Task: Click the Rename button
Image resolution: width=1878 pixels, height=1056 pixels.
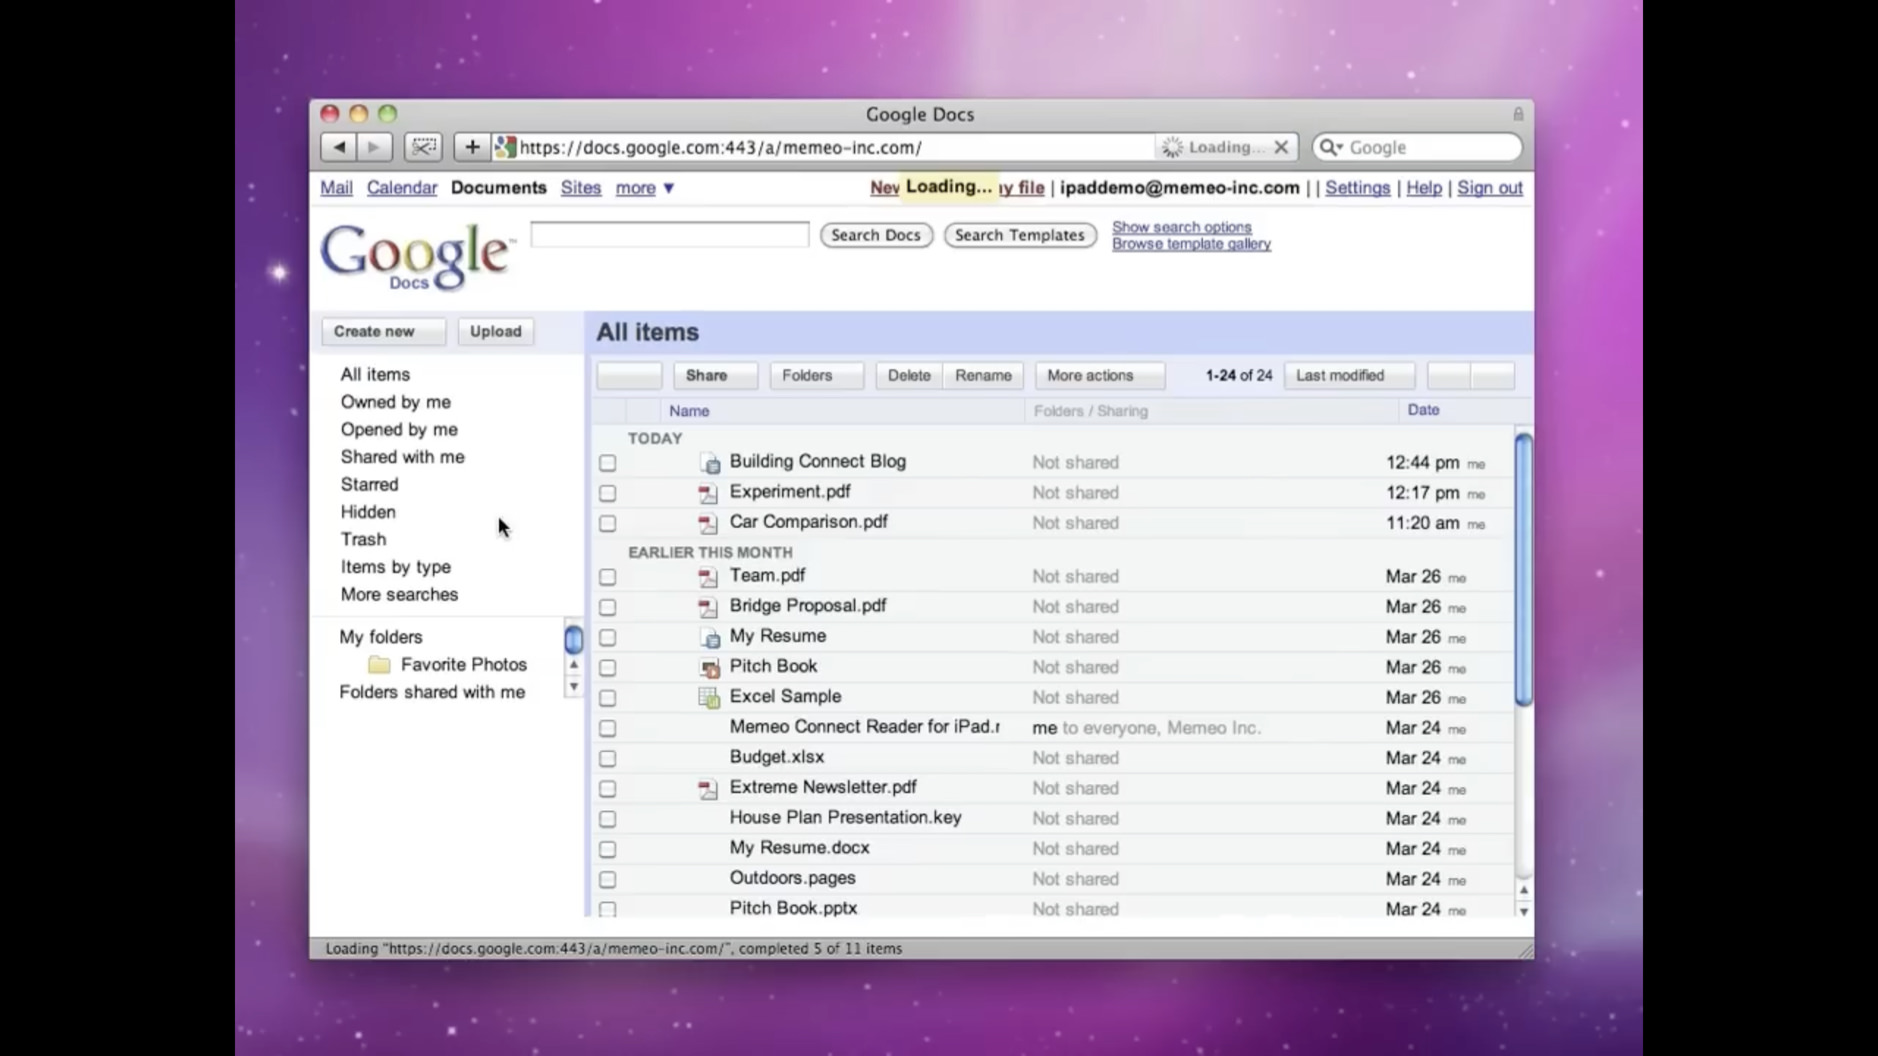Action: (983, 375)
